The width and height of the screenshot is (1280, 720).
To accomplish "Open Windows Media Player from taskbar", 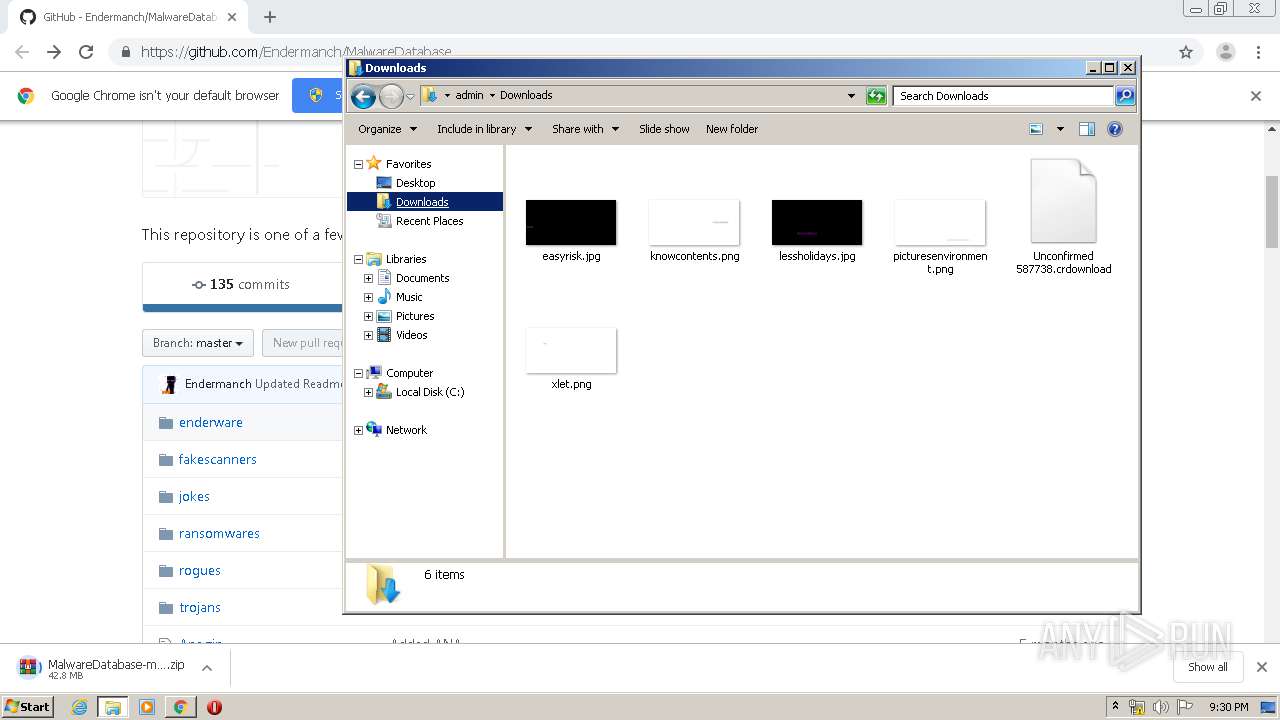I will click(x=147, y=707).
